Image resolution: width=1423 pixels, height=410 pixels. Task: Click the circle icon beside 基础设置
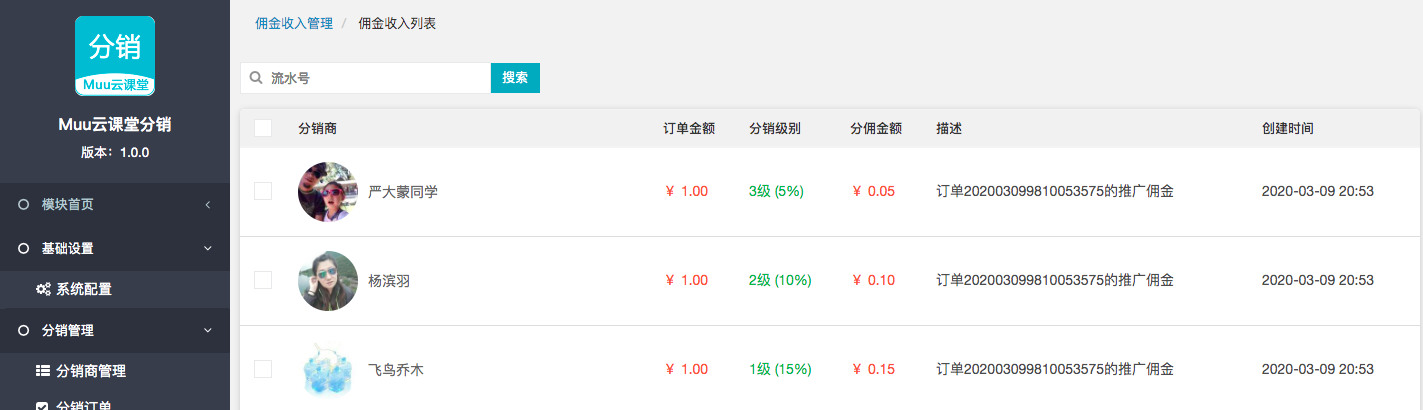(23, 248)
